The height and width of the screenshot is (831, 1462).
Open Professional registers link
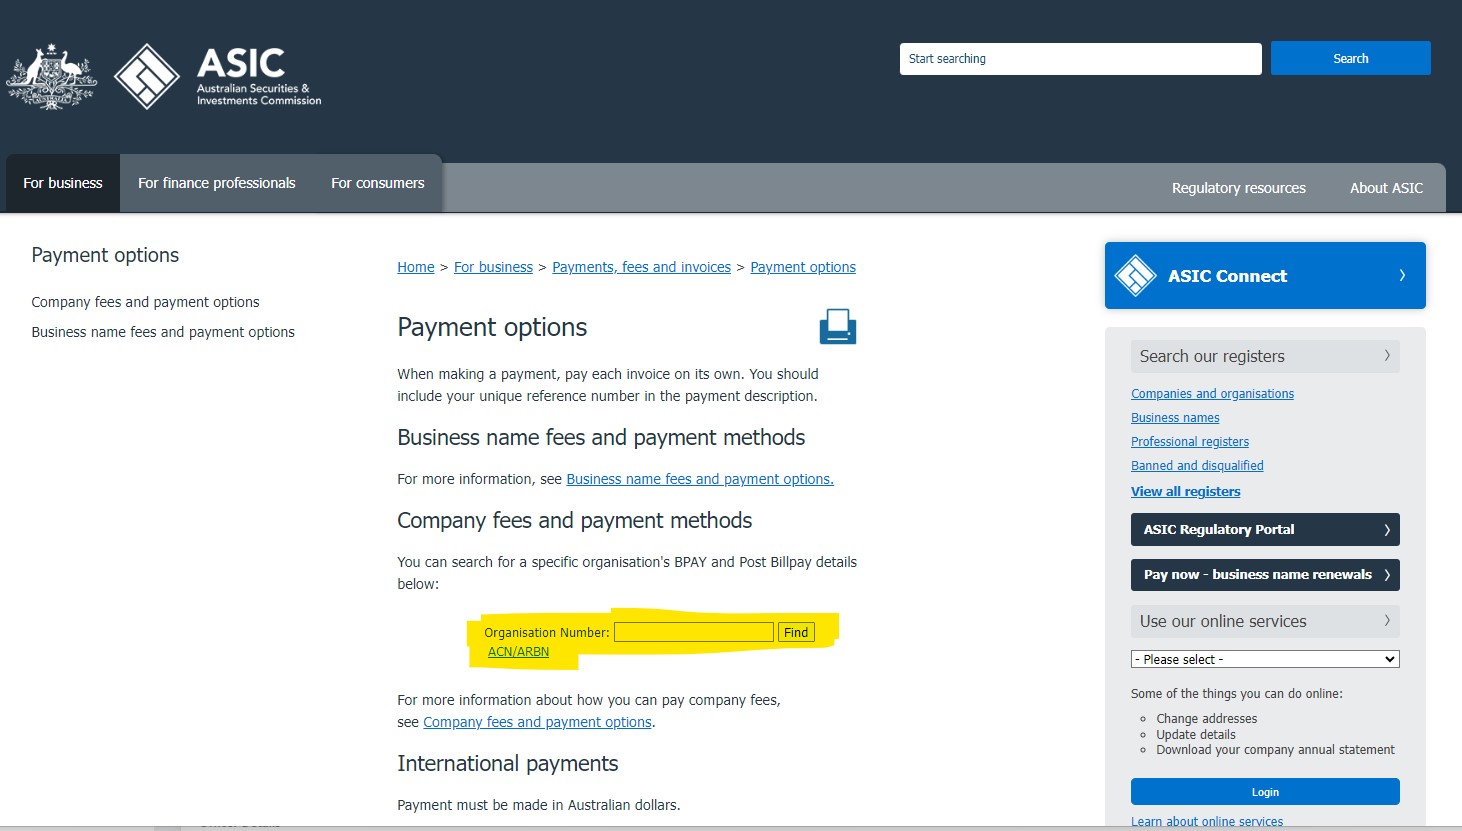[1190, 442]
